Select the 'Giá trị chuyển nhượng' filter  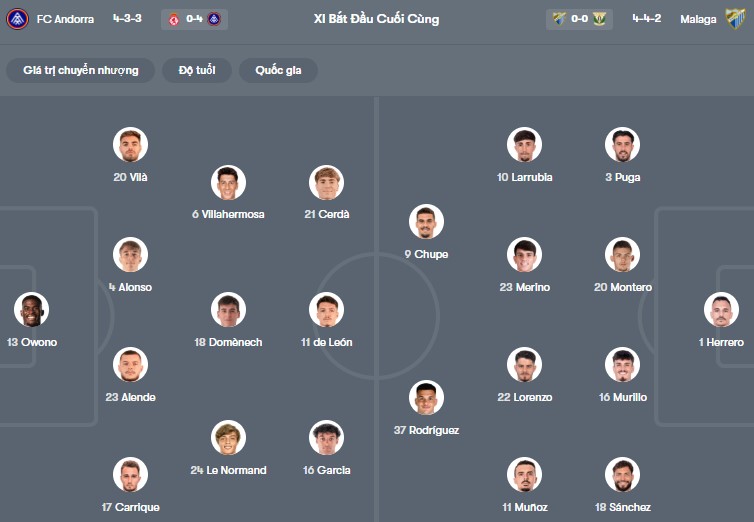pos(81,70)
